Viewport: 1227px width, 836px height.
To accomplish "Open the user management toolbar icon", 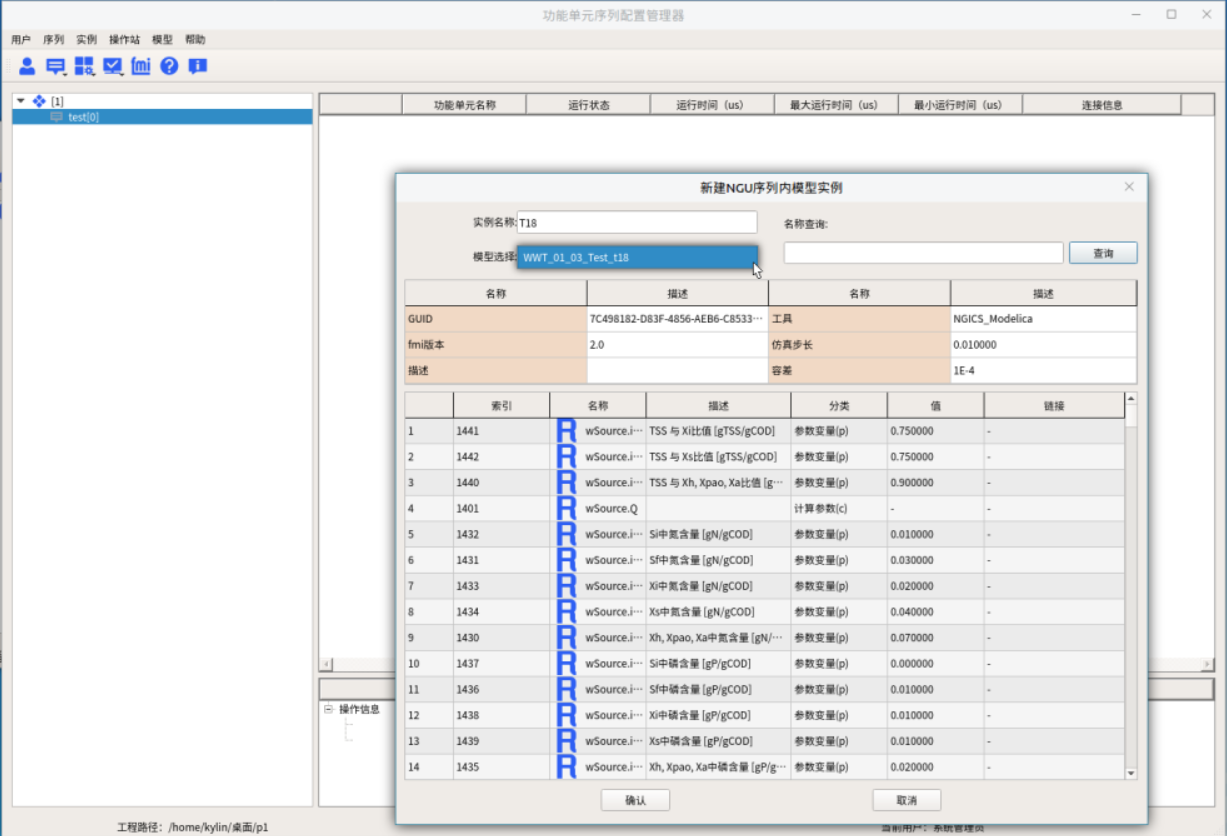I will pyautogui.click(x=27, y=66).
